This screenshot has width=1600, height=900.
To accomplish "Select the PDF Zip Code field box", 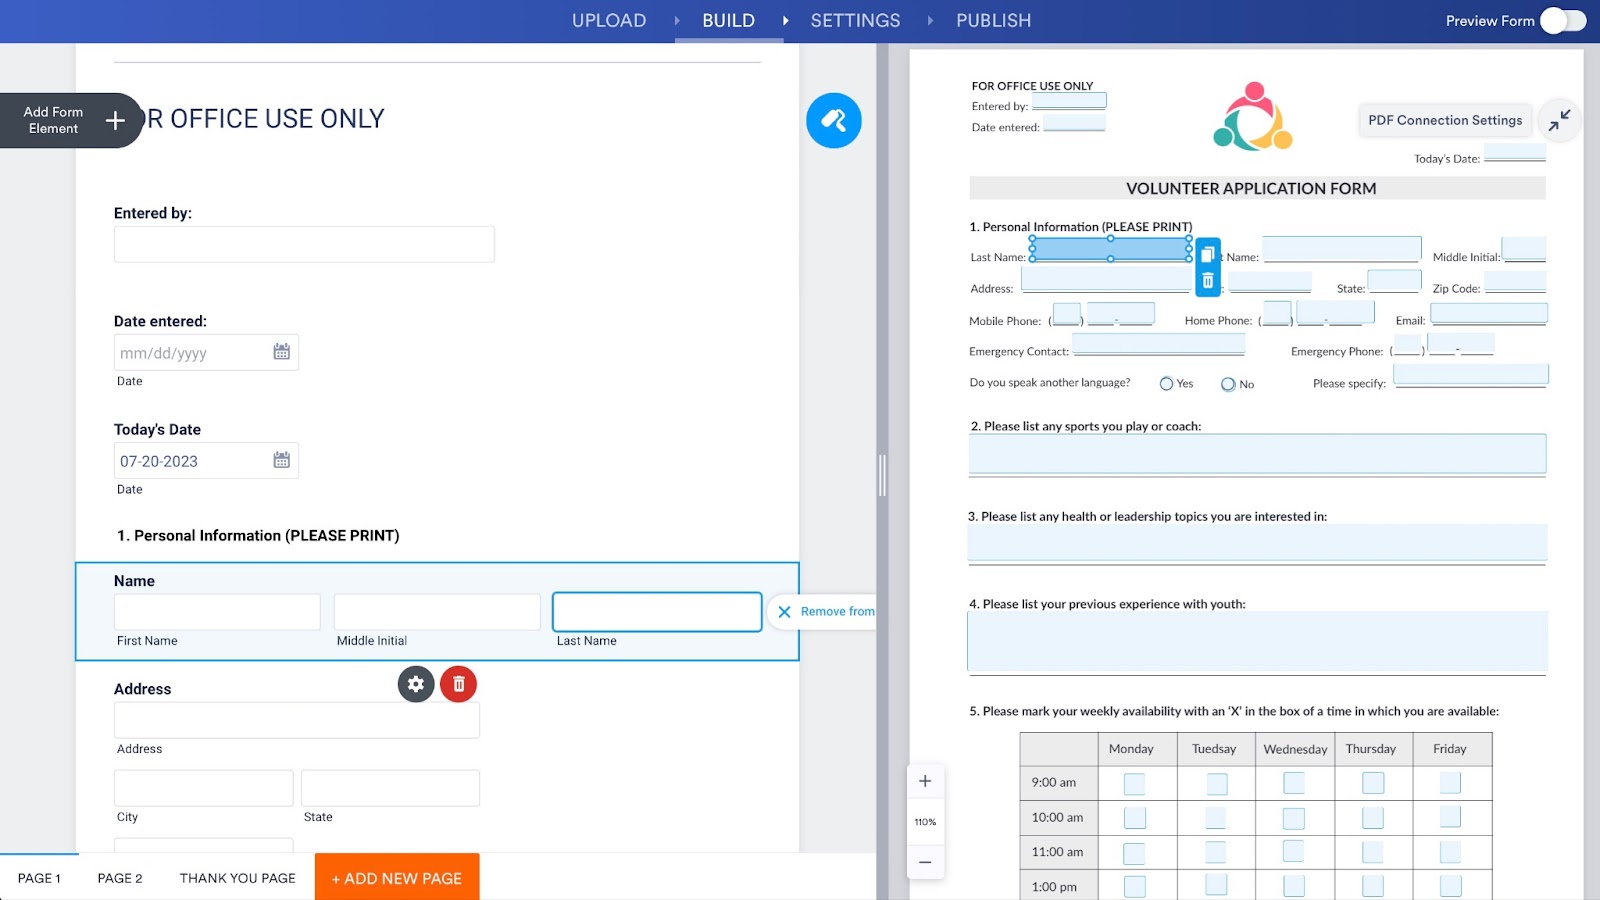I will point(1516,283).
